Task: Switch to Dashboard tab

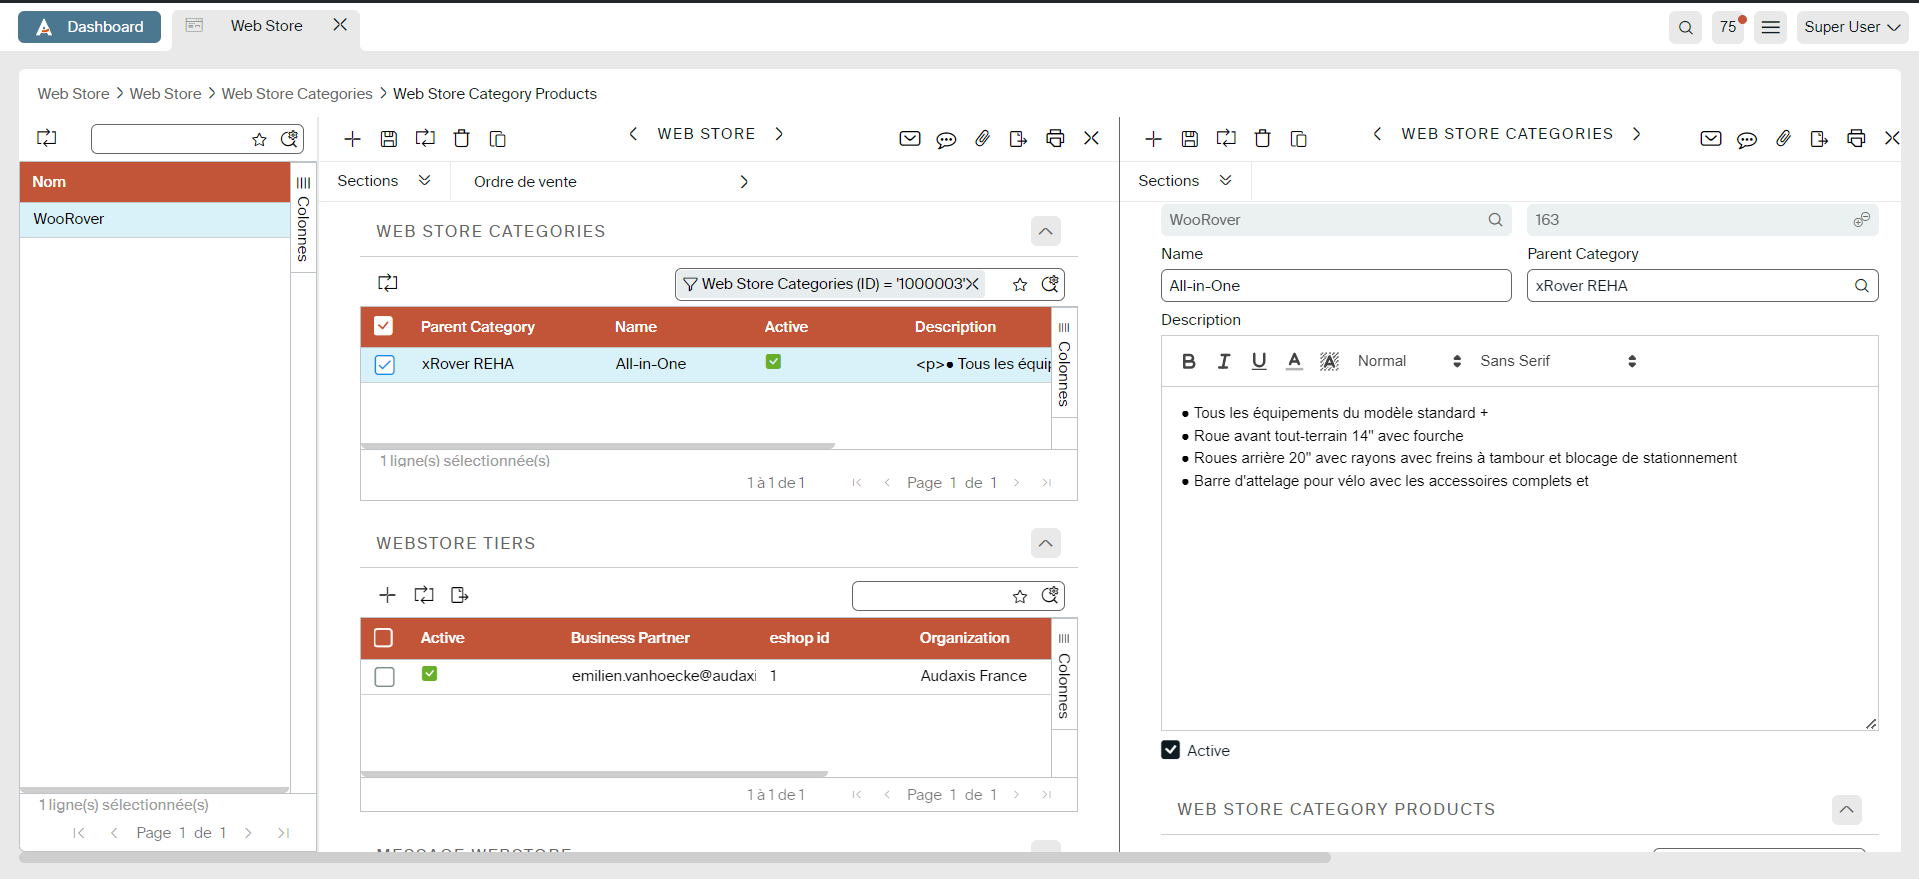Action: pyautogui.click(x=90, y=27)
